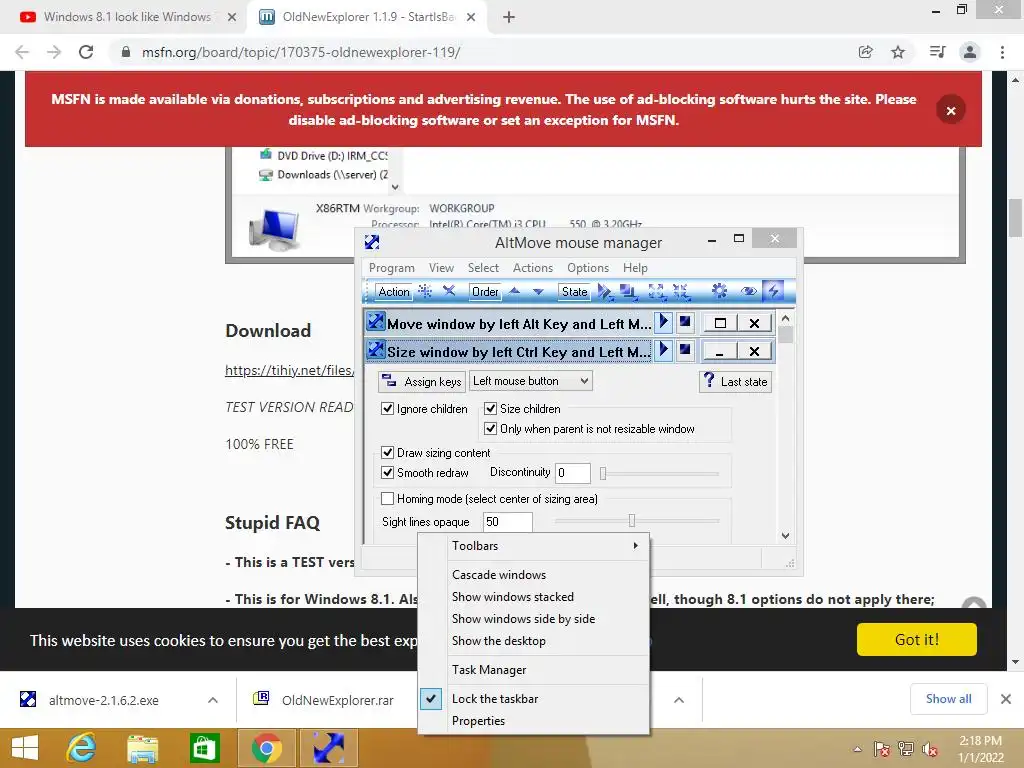1024x768 pixels.
Task: Click the delete action X icon beside Action
Action: point(449,291)
